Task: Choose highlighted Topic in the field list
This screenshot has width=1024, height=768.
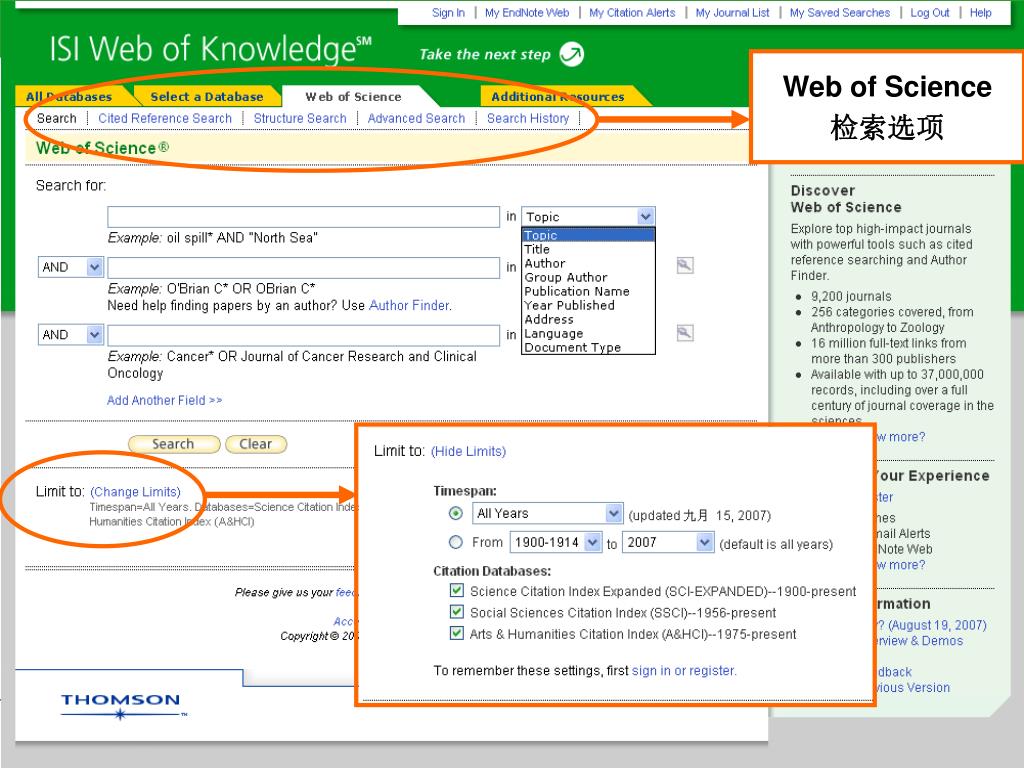Action: [588, 235]
